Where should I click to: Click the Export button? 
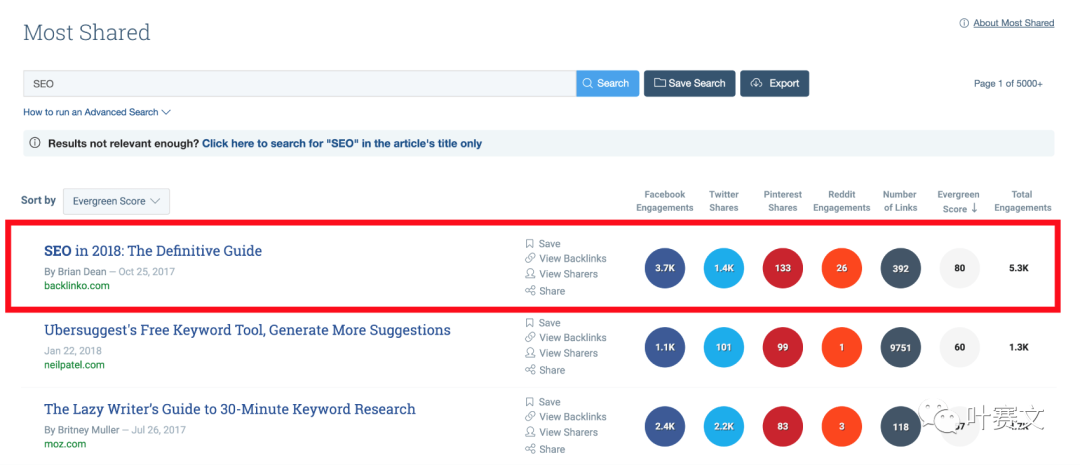[x=774, y=83]
